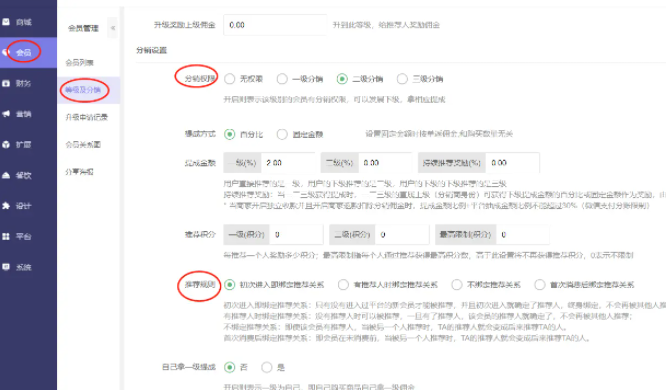Select 初次进入即绑定推荐关系 radio option

229,285
